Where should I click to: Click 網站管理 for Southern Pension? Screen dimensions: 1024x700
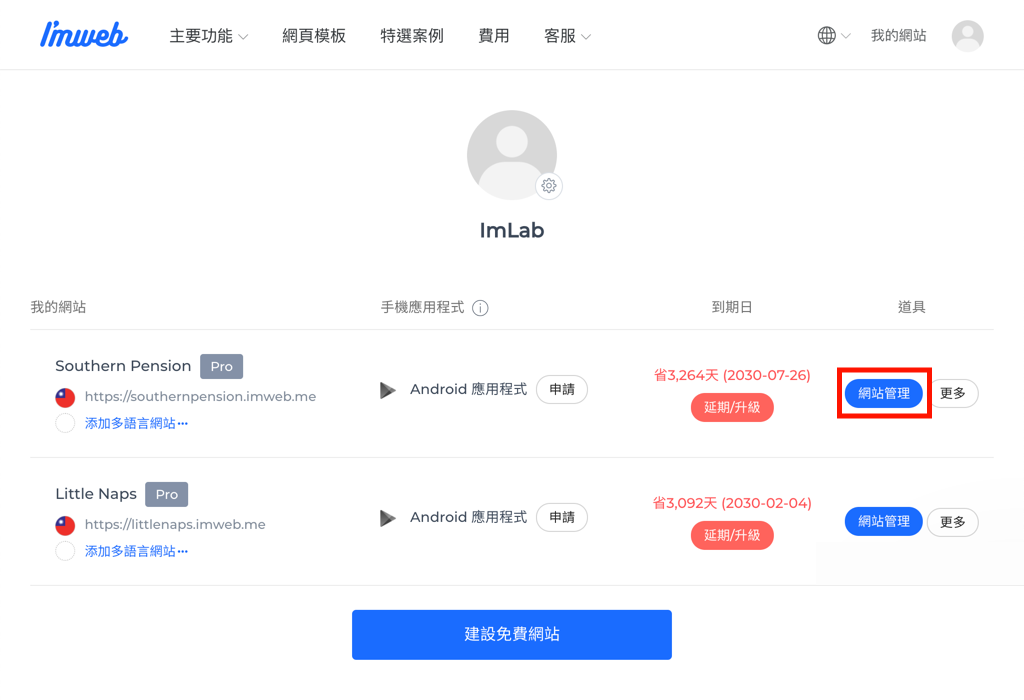pos(884,393)
